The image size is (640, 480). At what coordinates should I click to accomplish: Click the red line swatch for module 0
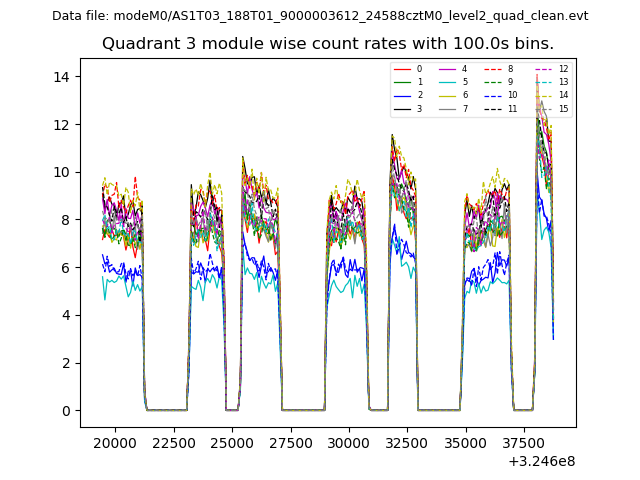(x=402, y=69)
